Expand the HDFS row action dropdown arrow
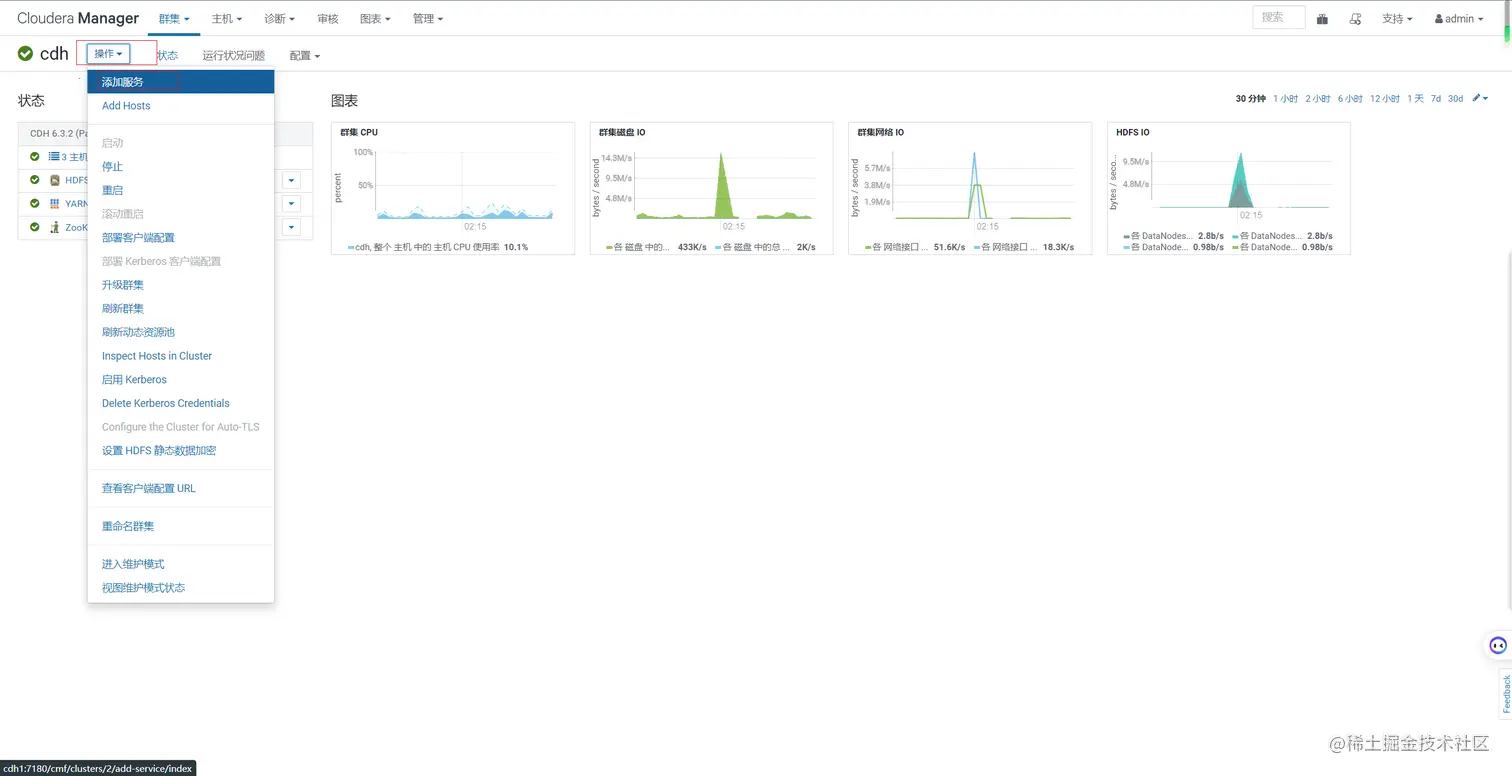This screenshot has height=776, width=1512. click(x=291, y=180)
